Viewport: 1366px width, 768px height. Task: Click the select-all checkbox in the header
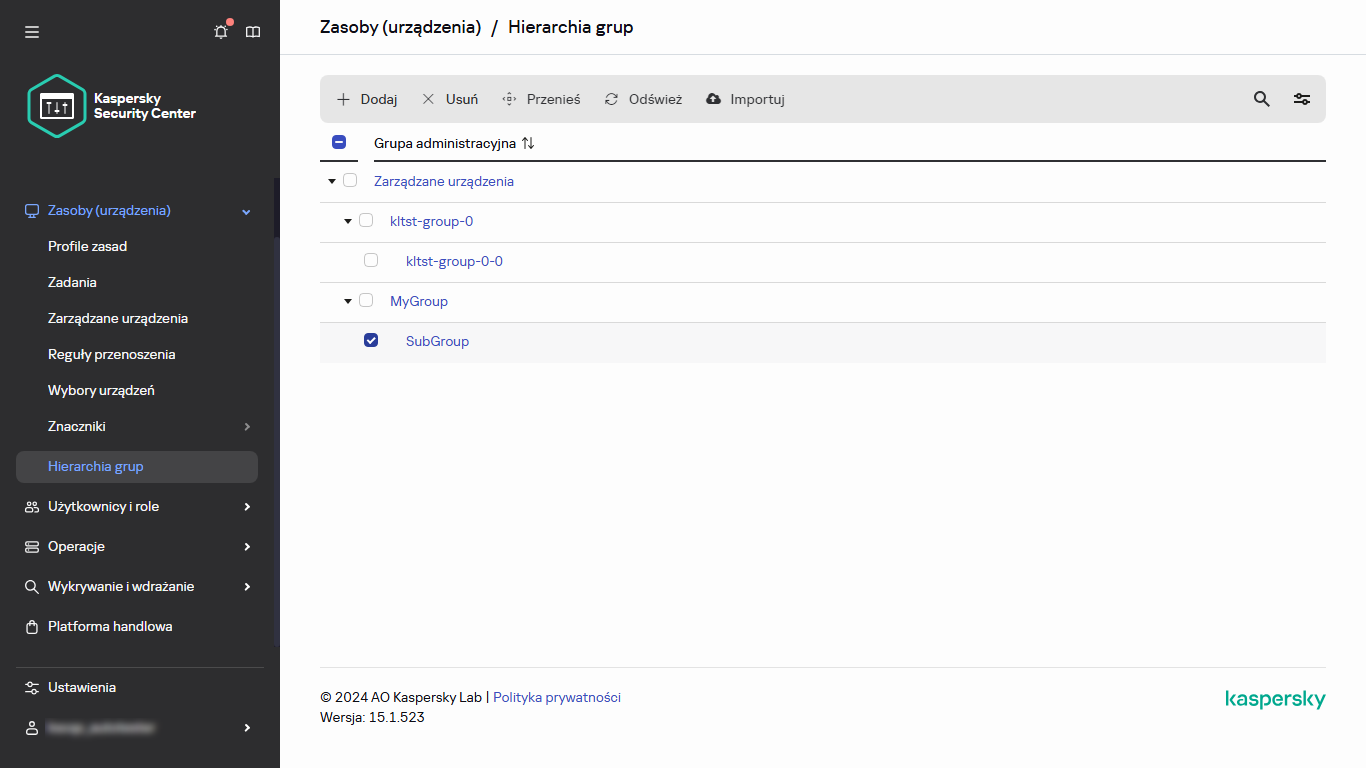click(339, 142)
